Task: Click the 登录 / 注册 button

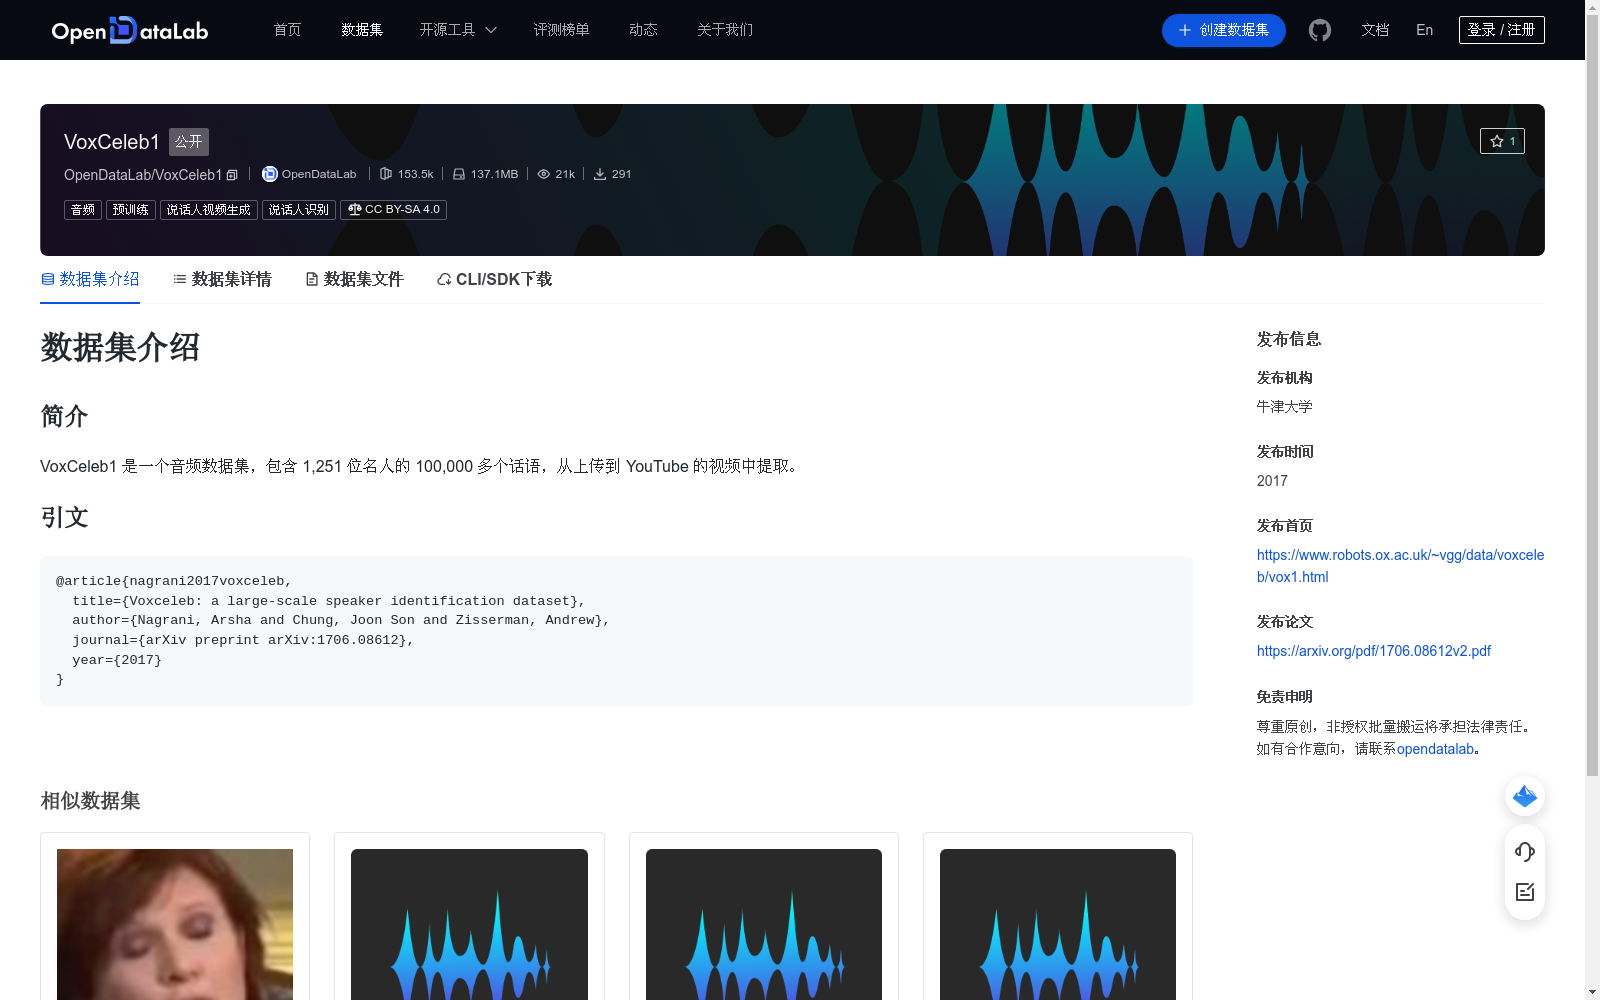Action: click(1502, 30)
